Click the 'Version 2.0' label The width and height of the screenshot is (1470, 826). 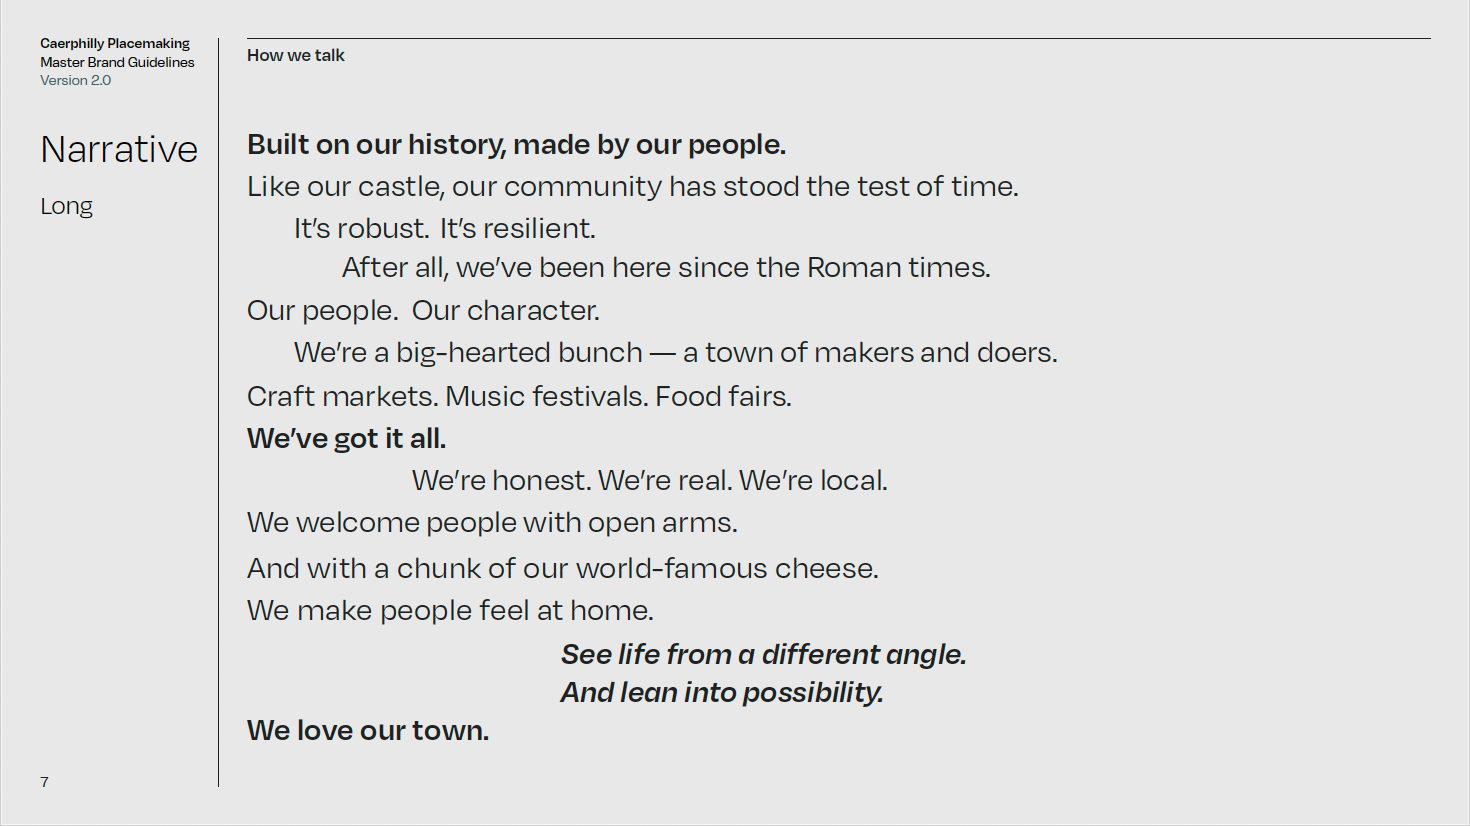coord(76,81)
